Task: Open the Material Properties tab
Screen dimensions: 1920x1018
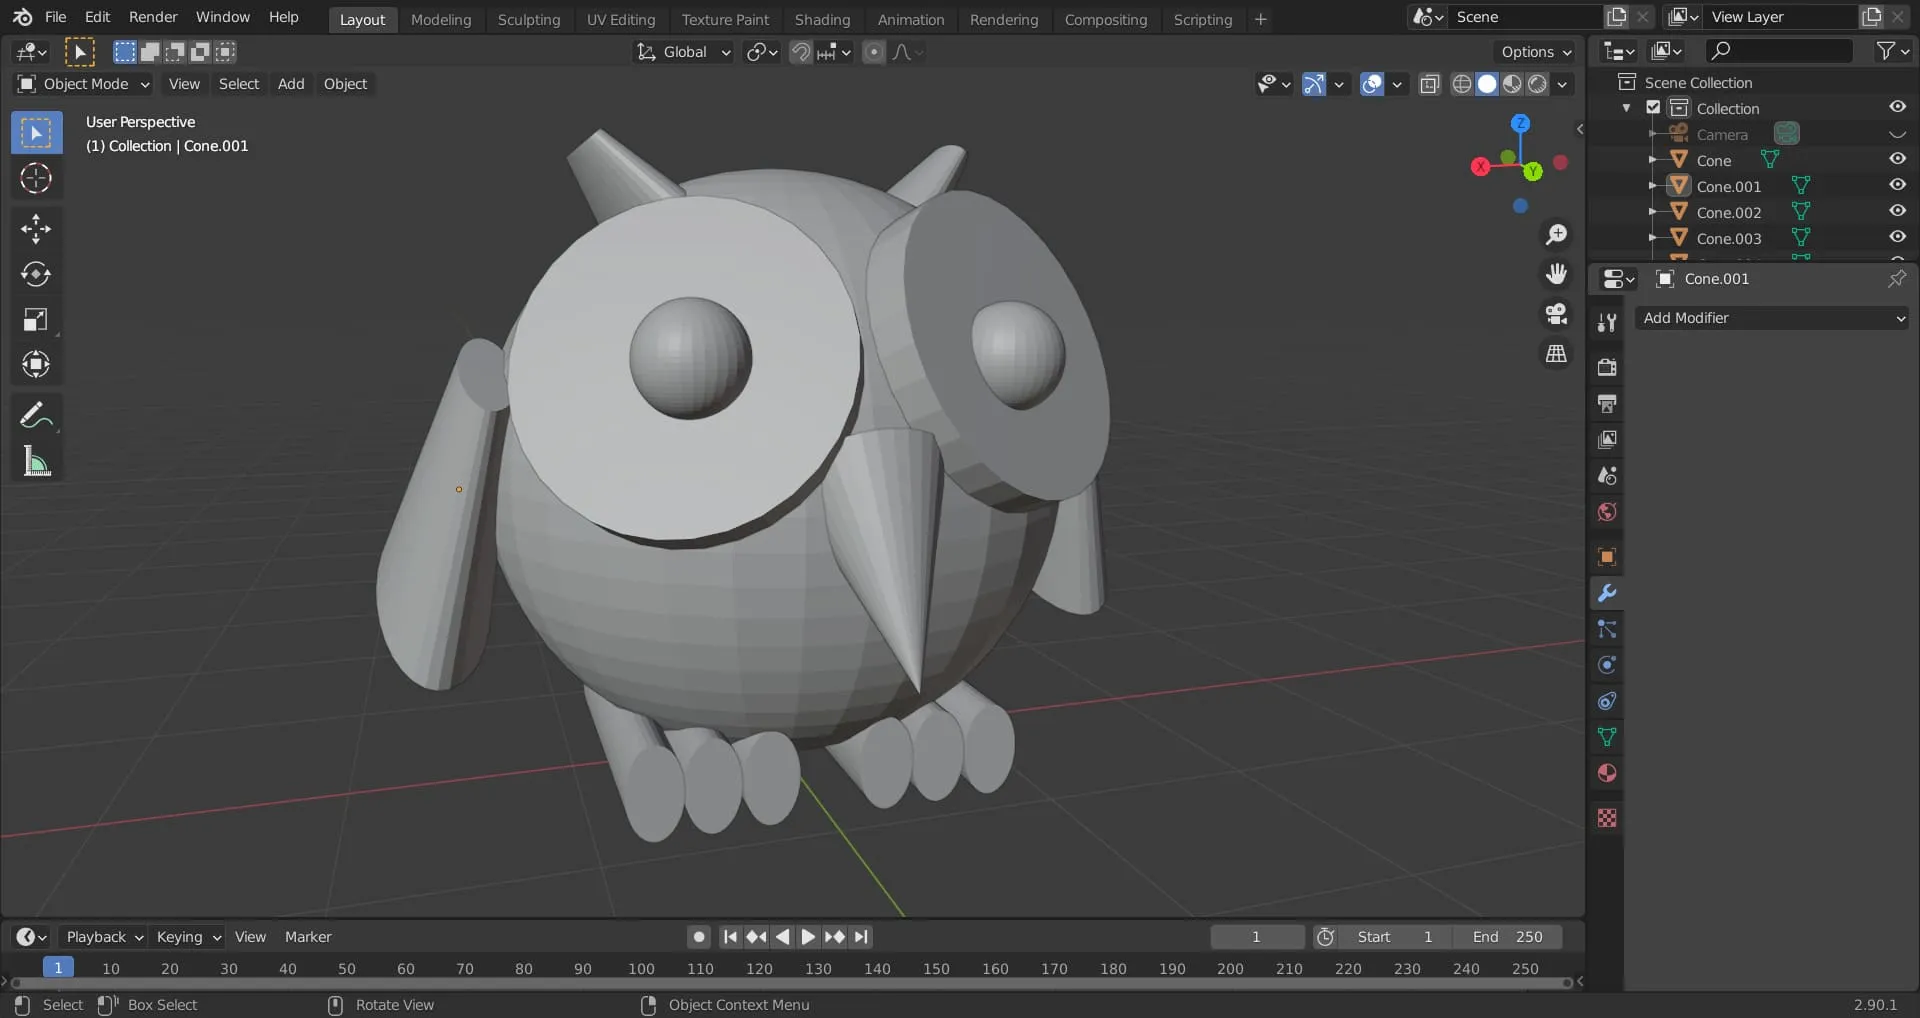Action: point(1605,773)
